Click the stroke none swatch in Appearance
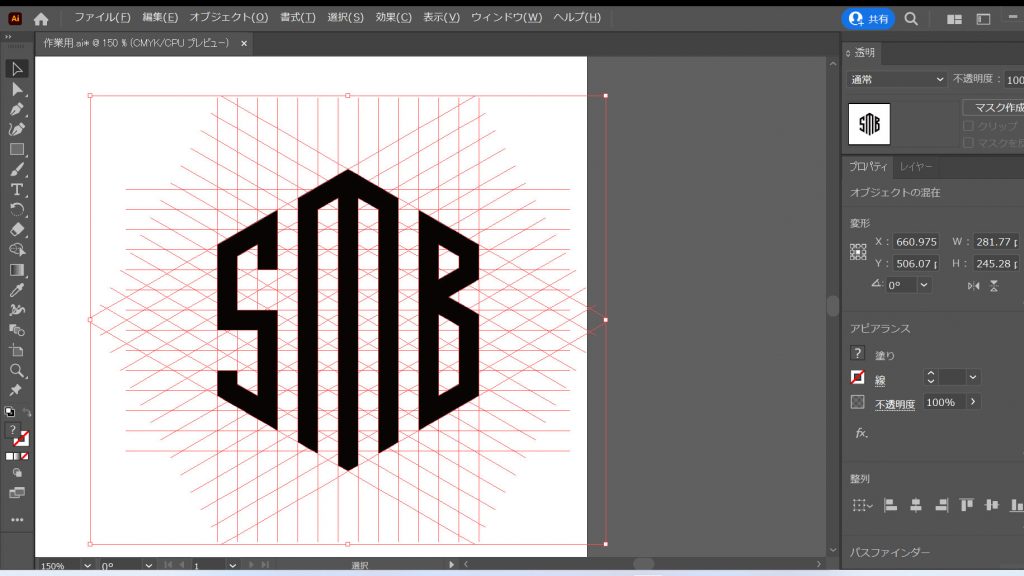Image resolution: width=1024 pixels, height=576 pixels. click(x=857, y=377)
